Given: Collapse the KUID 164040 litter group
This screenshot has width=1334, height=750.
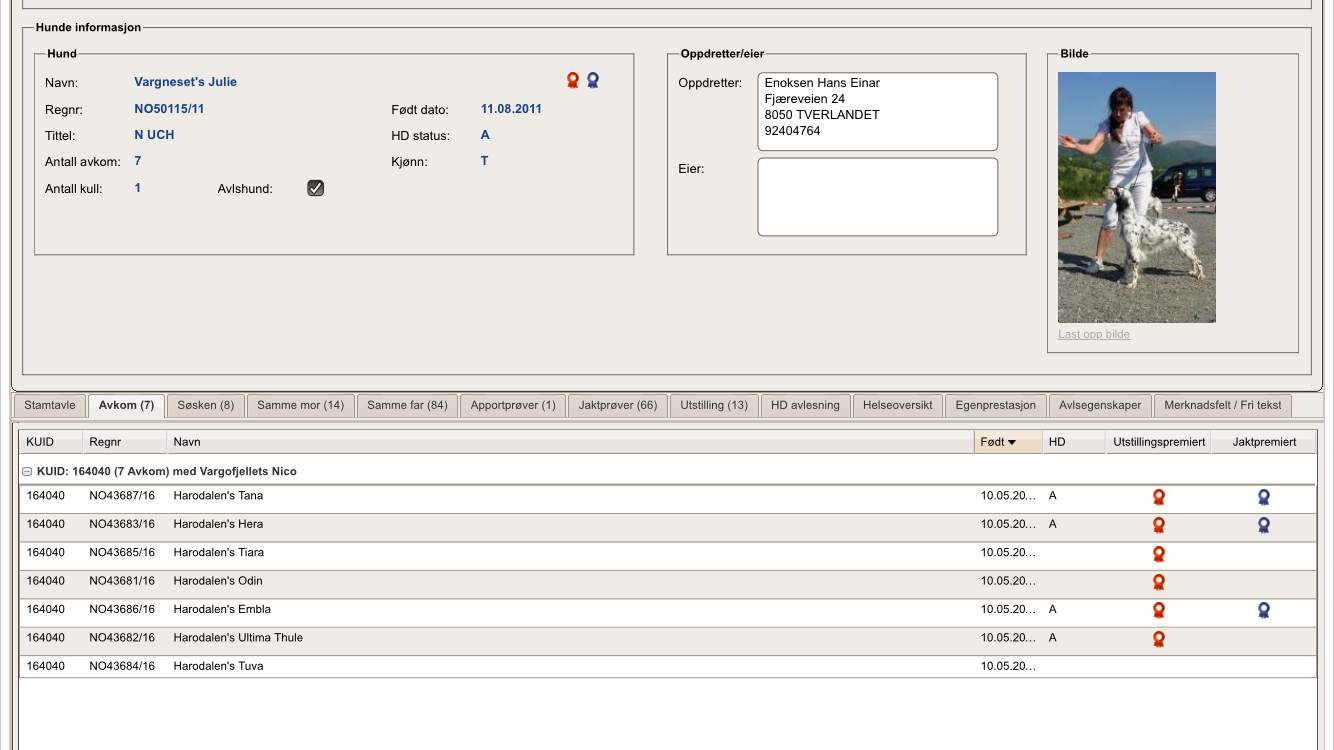Looking at the screenshot, I should (28, 472).
